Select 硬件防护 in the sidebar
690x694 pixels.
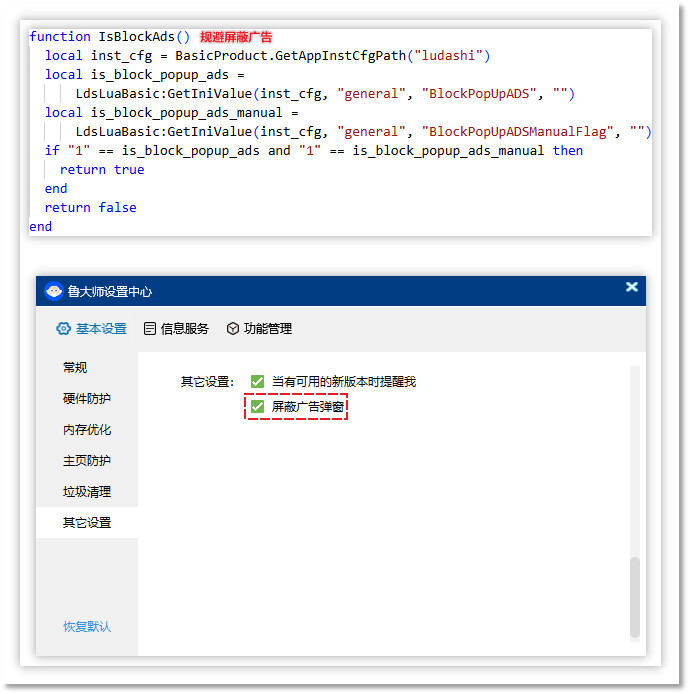click(x=87, y=399)
